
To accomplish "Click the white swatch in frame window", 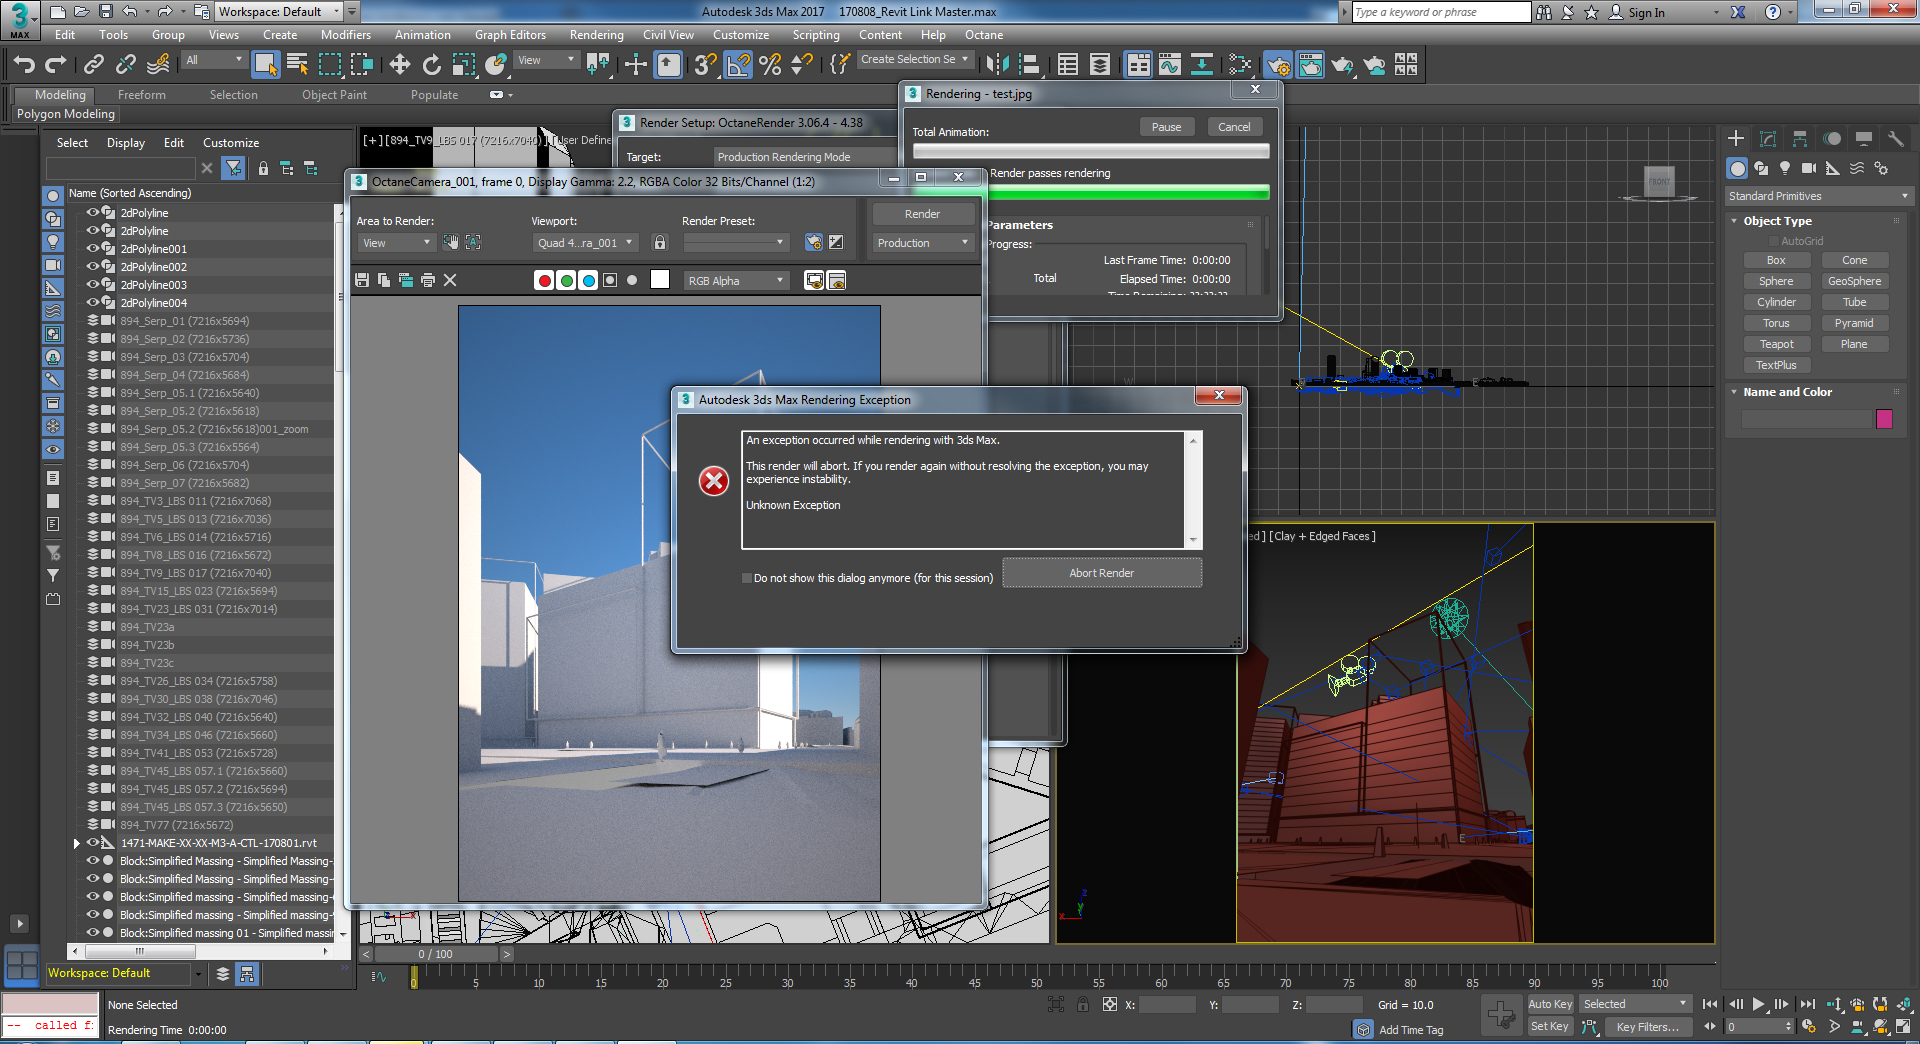I will pyautogui.click(x=660, y=280).
